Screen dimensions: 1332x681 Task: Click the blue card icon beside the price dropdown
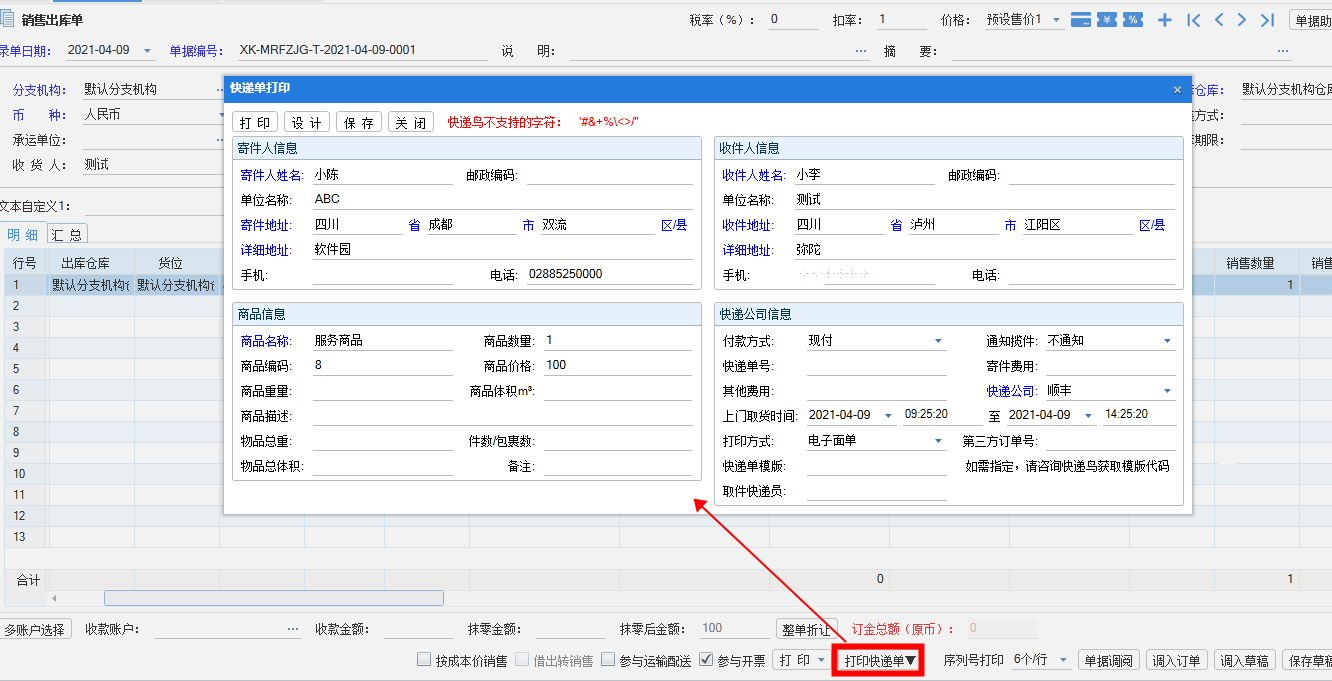tap(1080, 20)
